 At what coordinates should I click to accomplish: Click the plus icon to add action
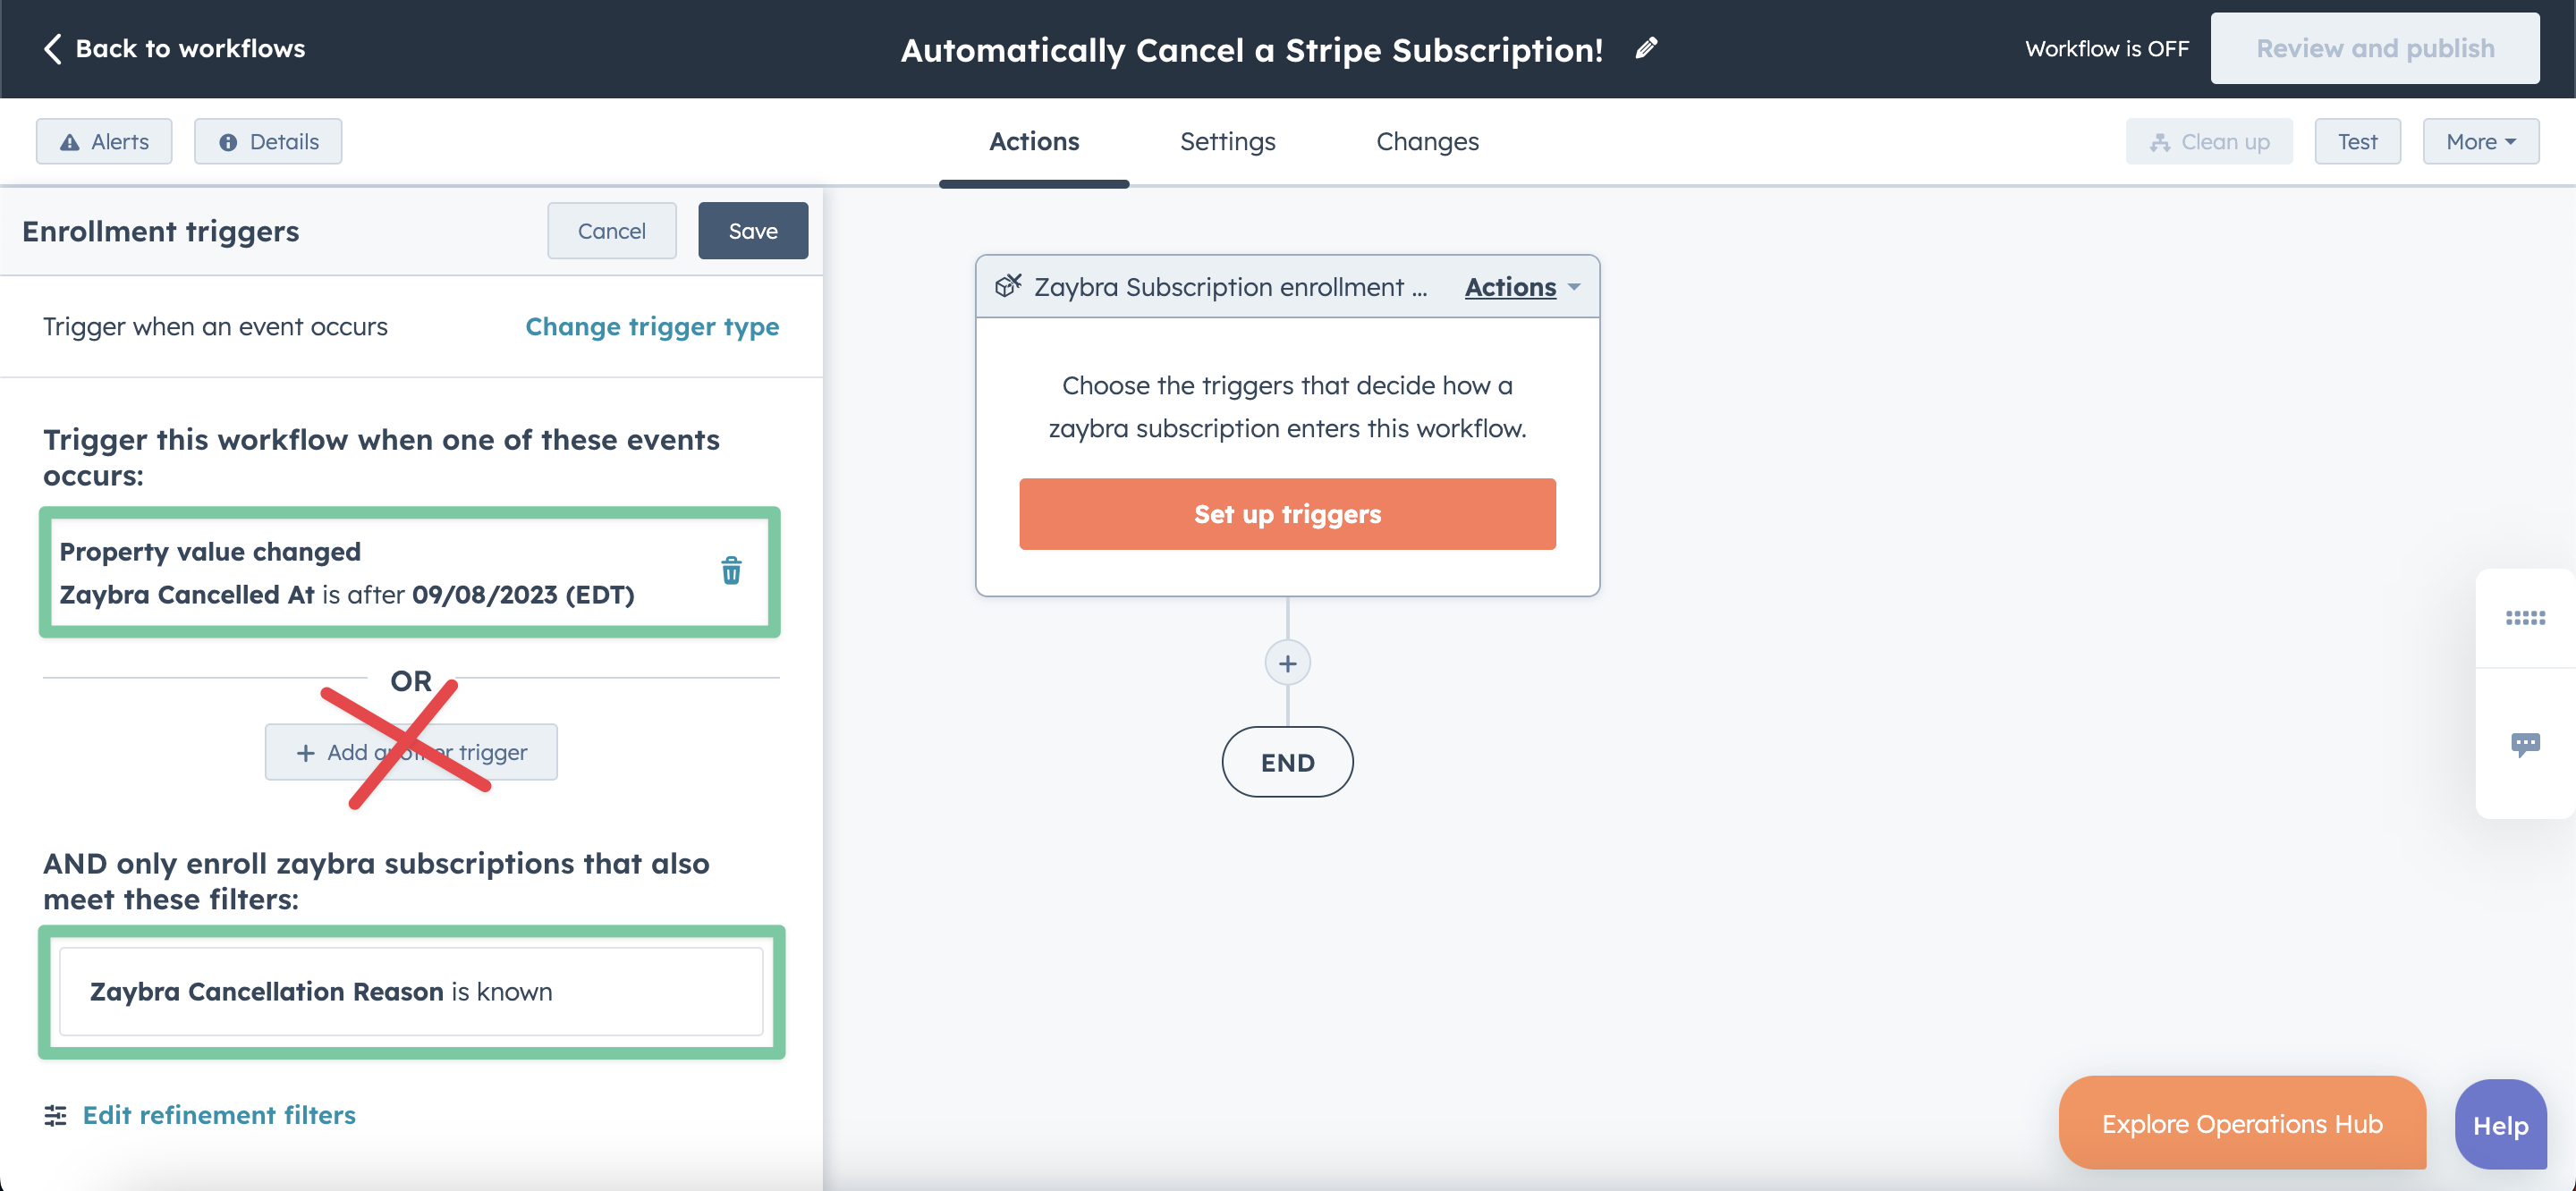(x=1287, y=663)
